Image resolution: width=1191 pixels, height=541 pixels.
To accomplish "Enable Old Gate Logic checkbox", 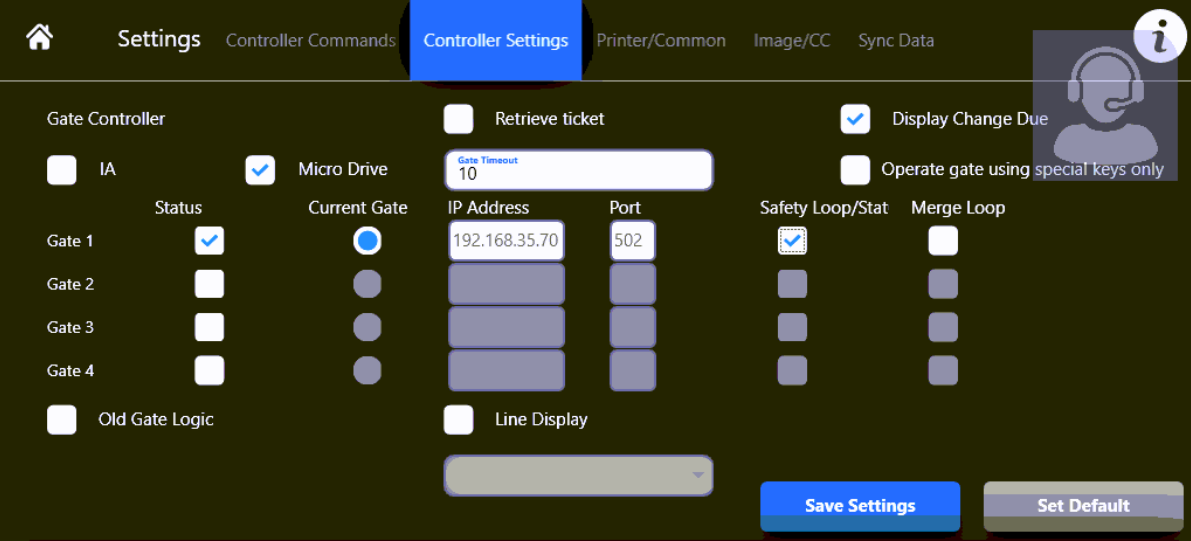I will point(62,419).
